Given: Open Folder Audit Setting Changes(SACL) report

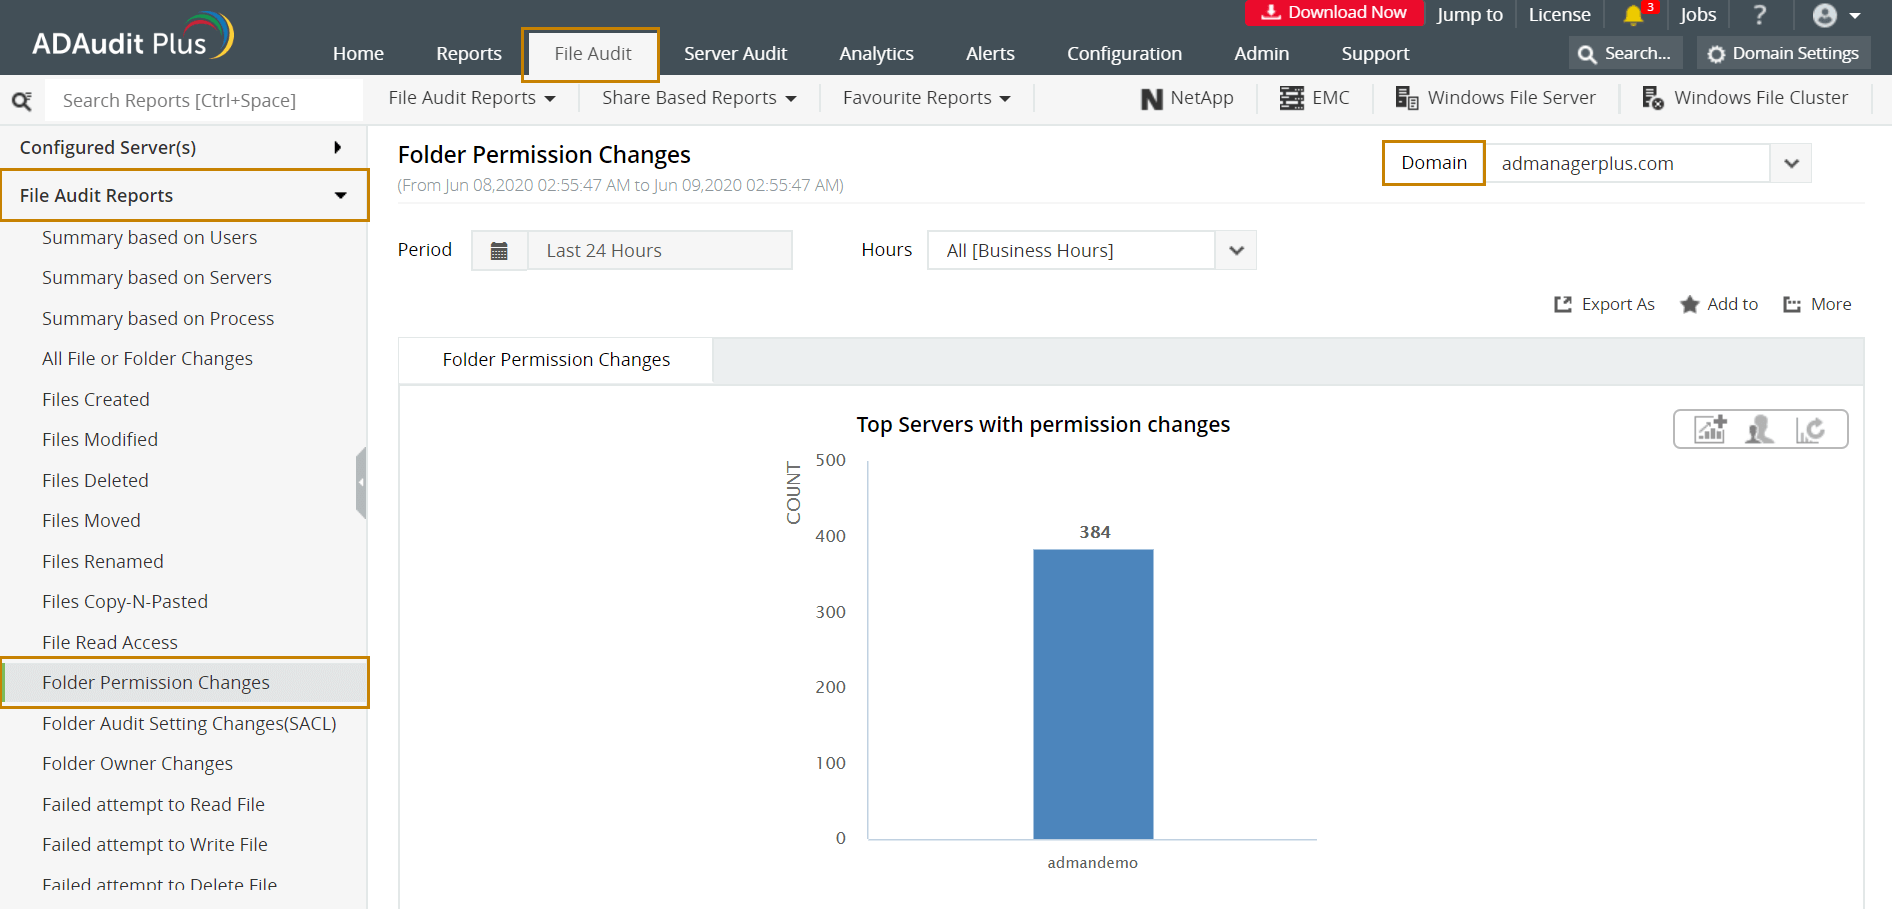Looking at the screenshot, I should pyautogui.click(x=189, y=724).
